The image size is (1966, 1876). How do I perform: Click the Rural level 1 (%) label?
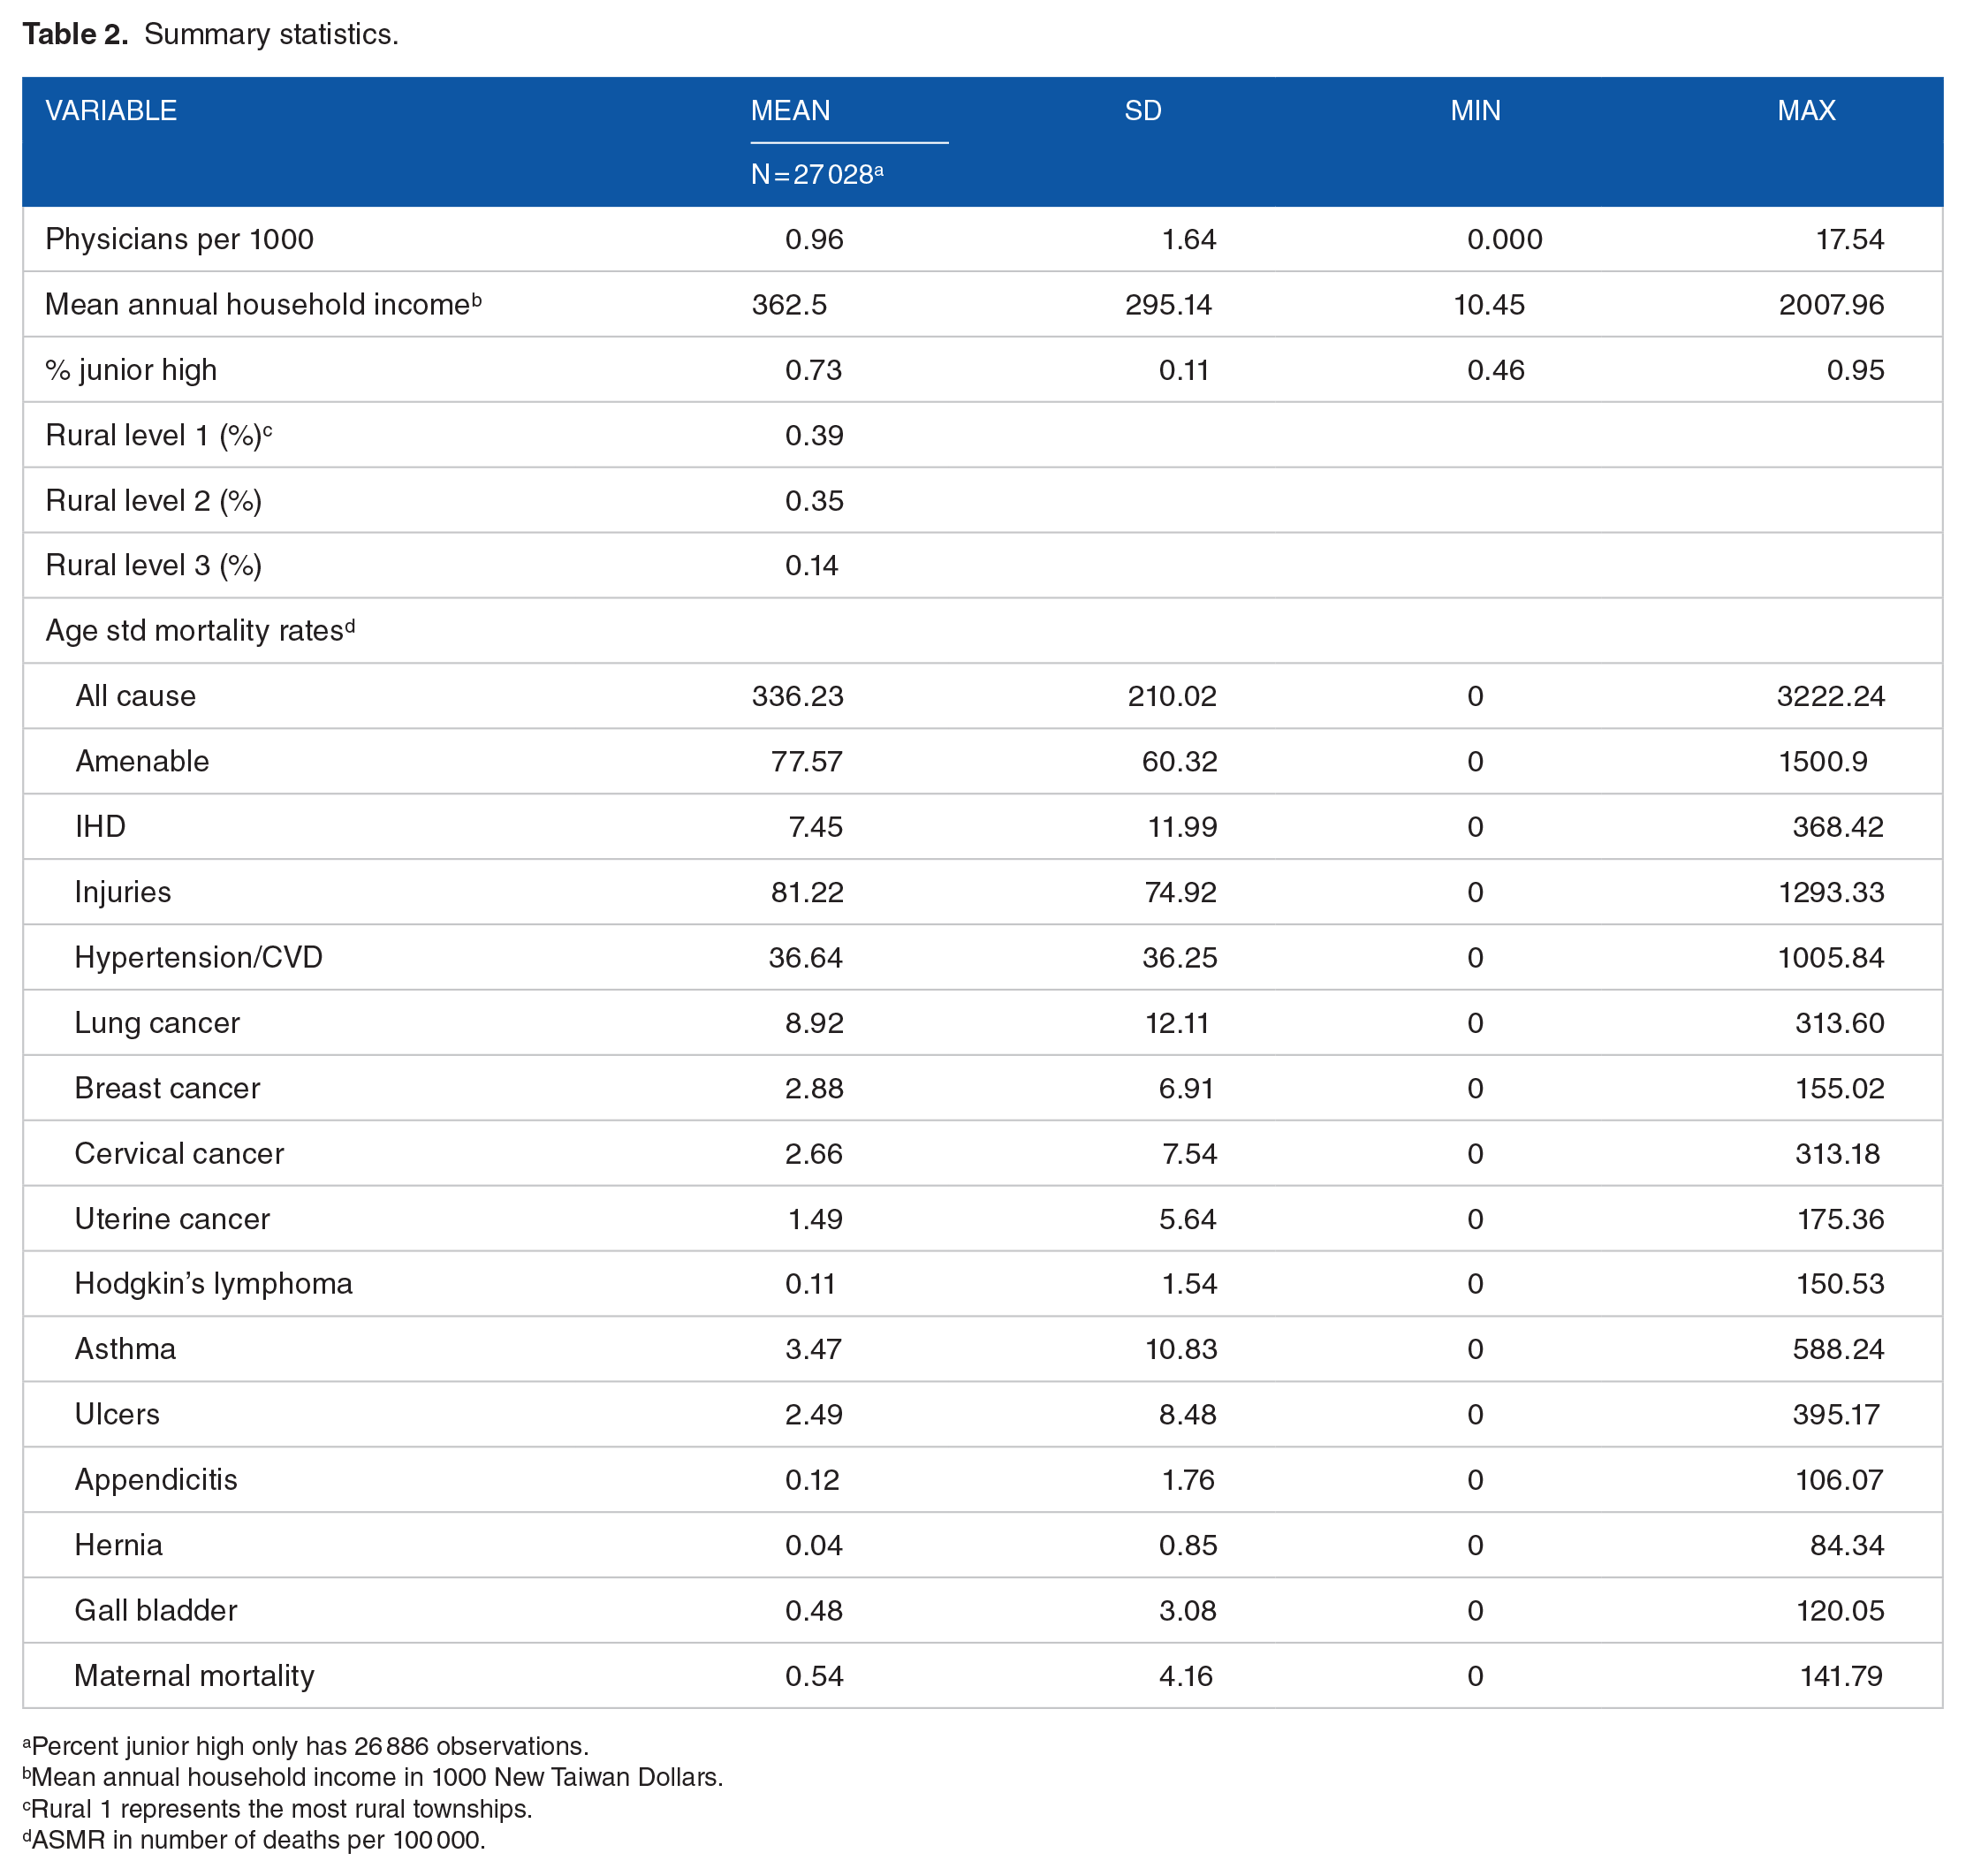pos(158,435)
